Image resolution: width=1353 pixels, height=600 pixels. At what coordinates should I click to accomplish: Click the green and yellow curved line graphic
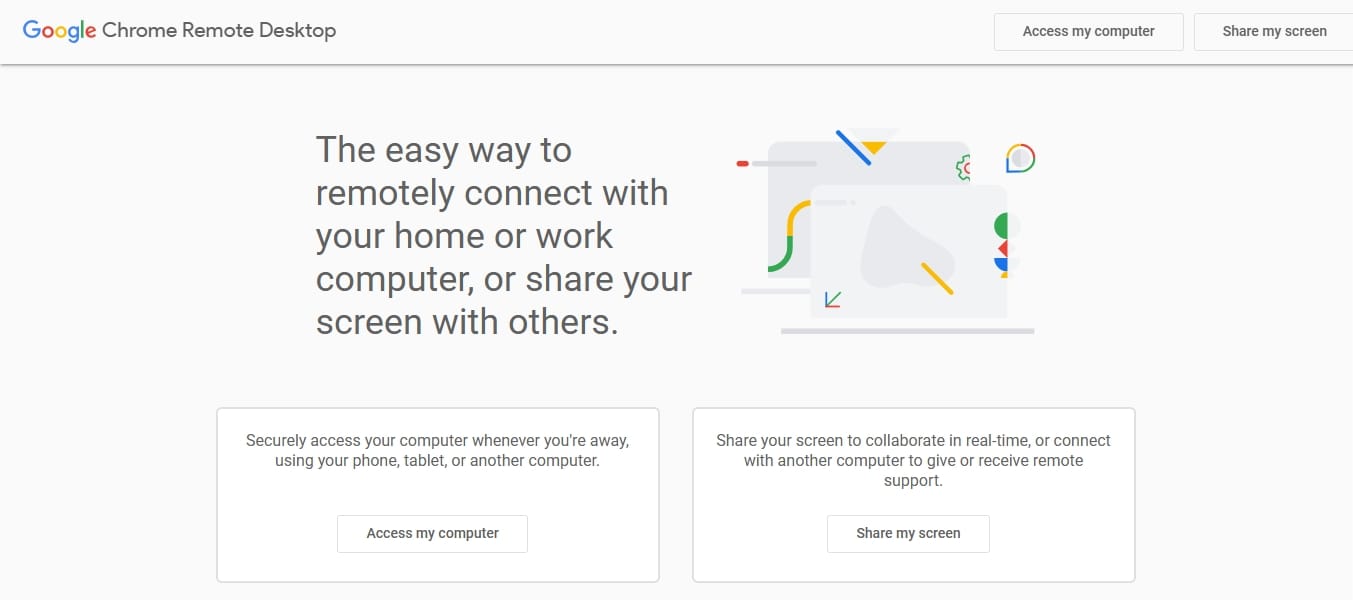click(789, 236)
